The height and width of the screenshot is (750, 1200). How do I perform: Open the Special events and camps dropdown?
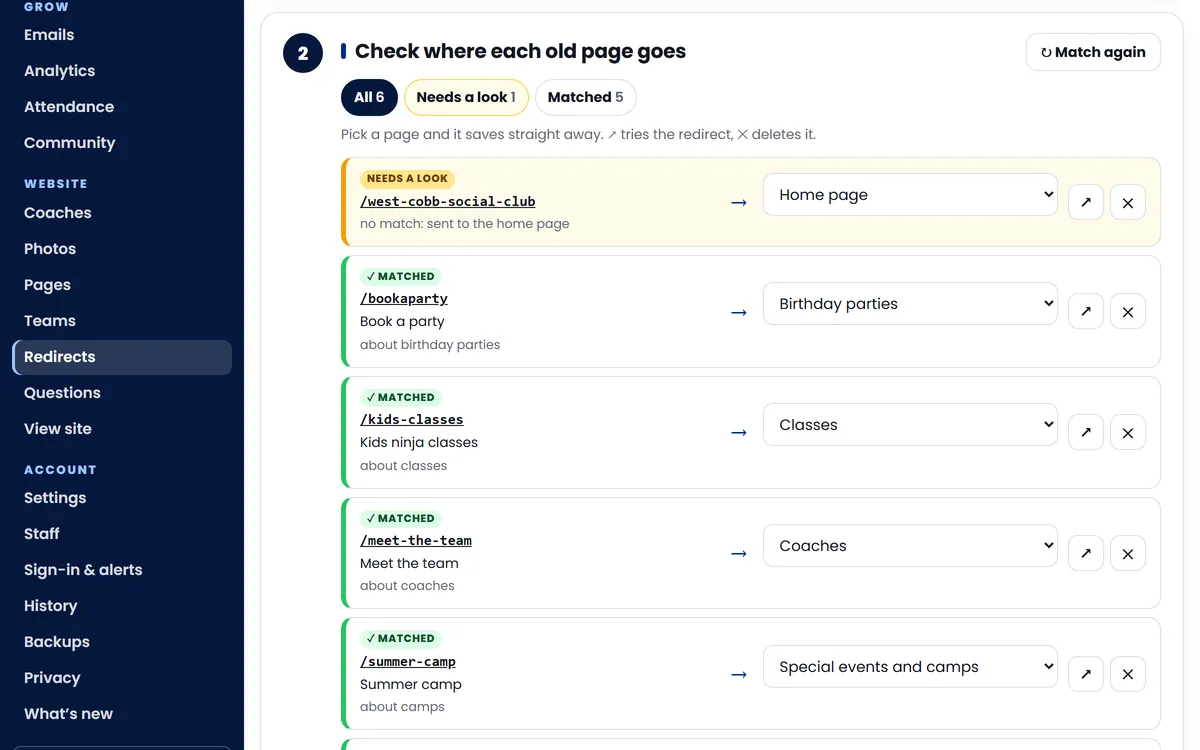[910, 667]
